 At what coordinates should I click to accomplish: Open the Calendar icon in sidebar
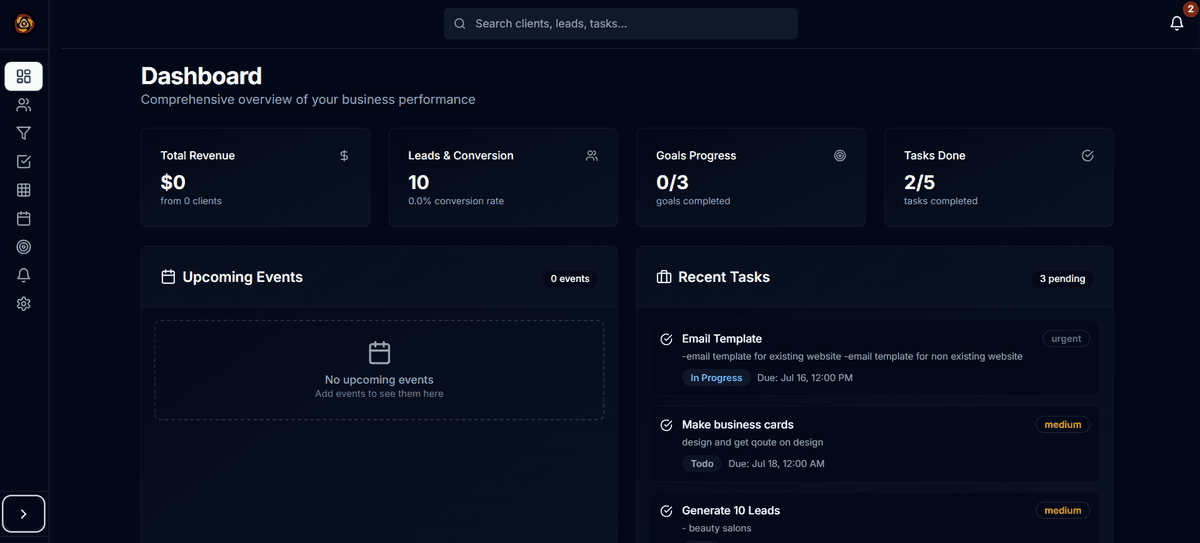[x=24, y=218]
